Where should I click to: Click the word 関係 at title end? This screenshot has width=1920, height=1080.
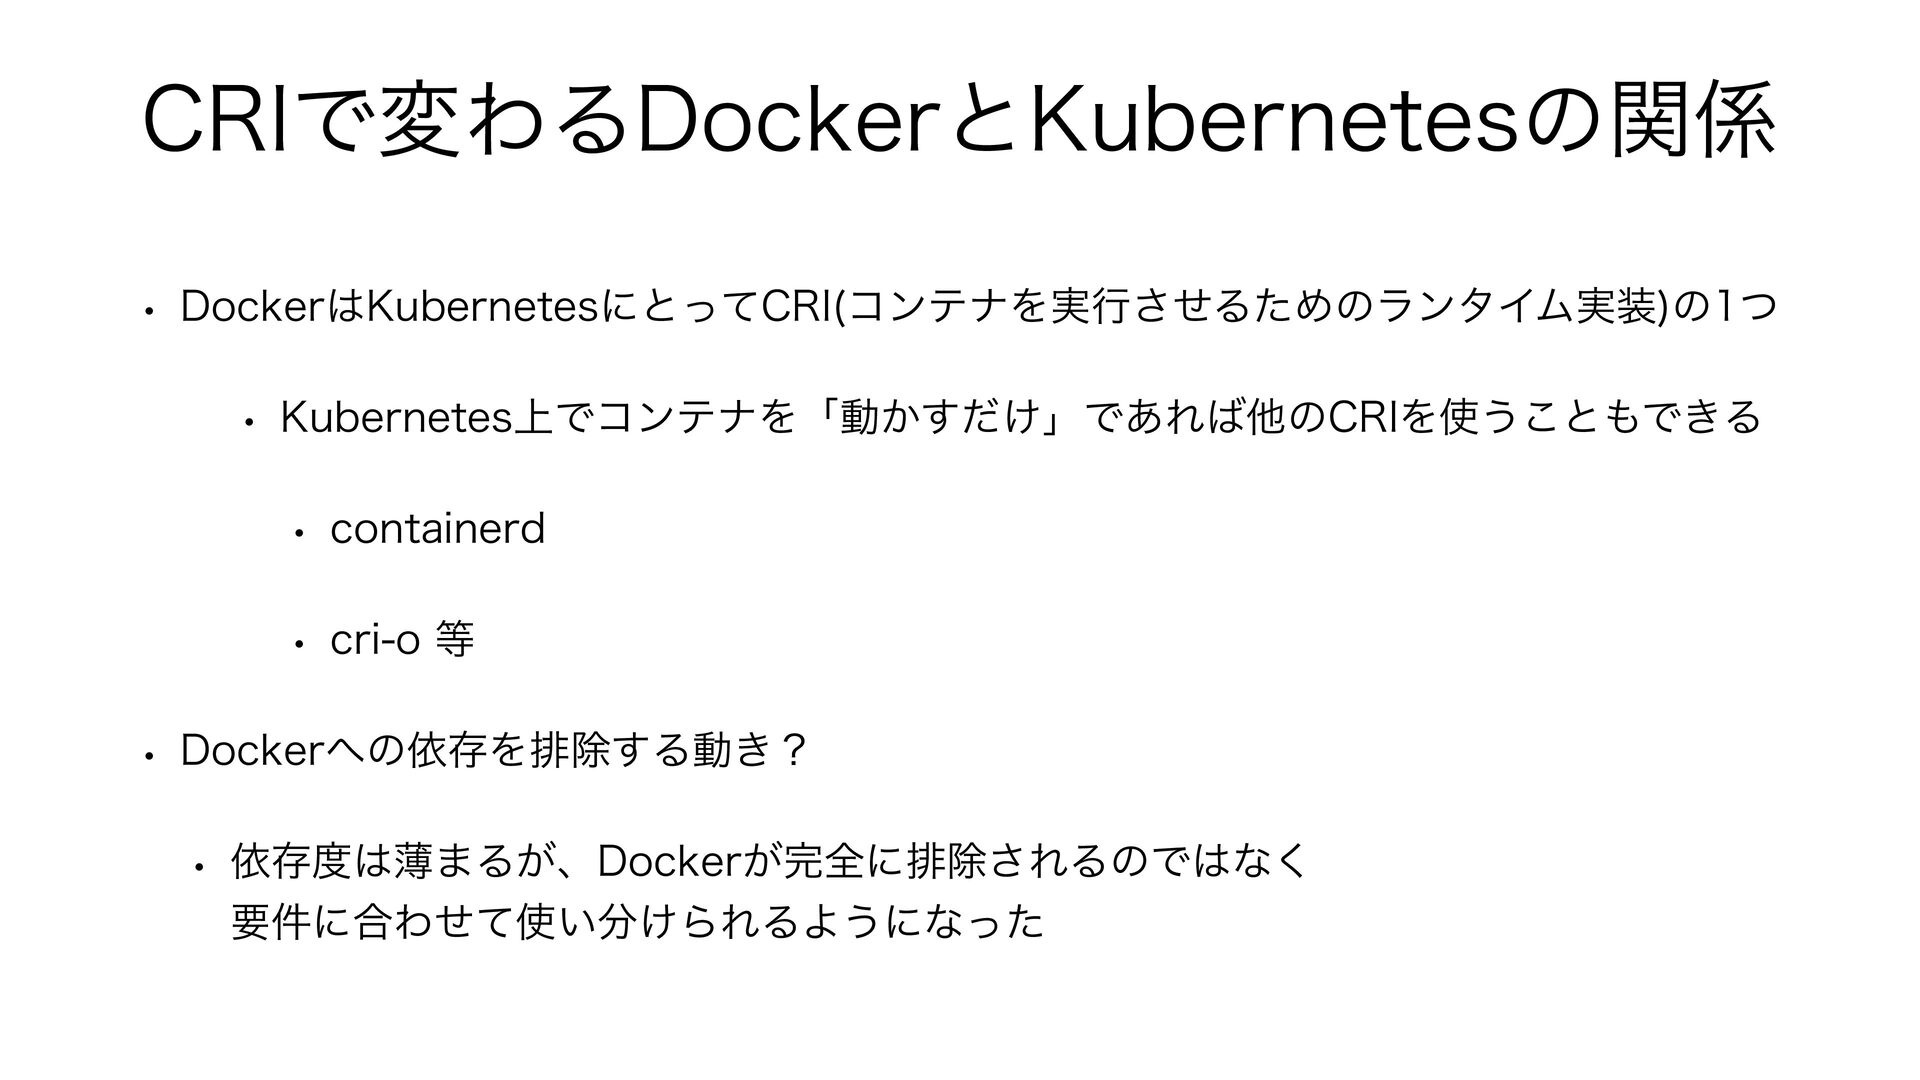(x=1697, y=121)
